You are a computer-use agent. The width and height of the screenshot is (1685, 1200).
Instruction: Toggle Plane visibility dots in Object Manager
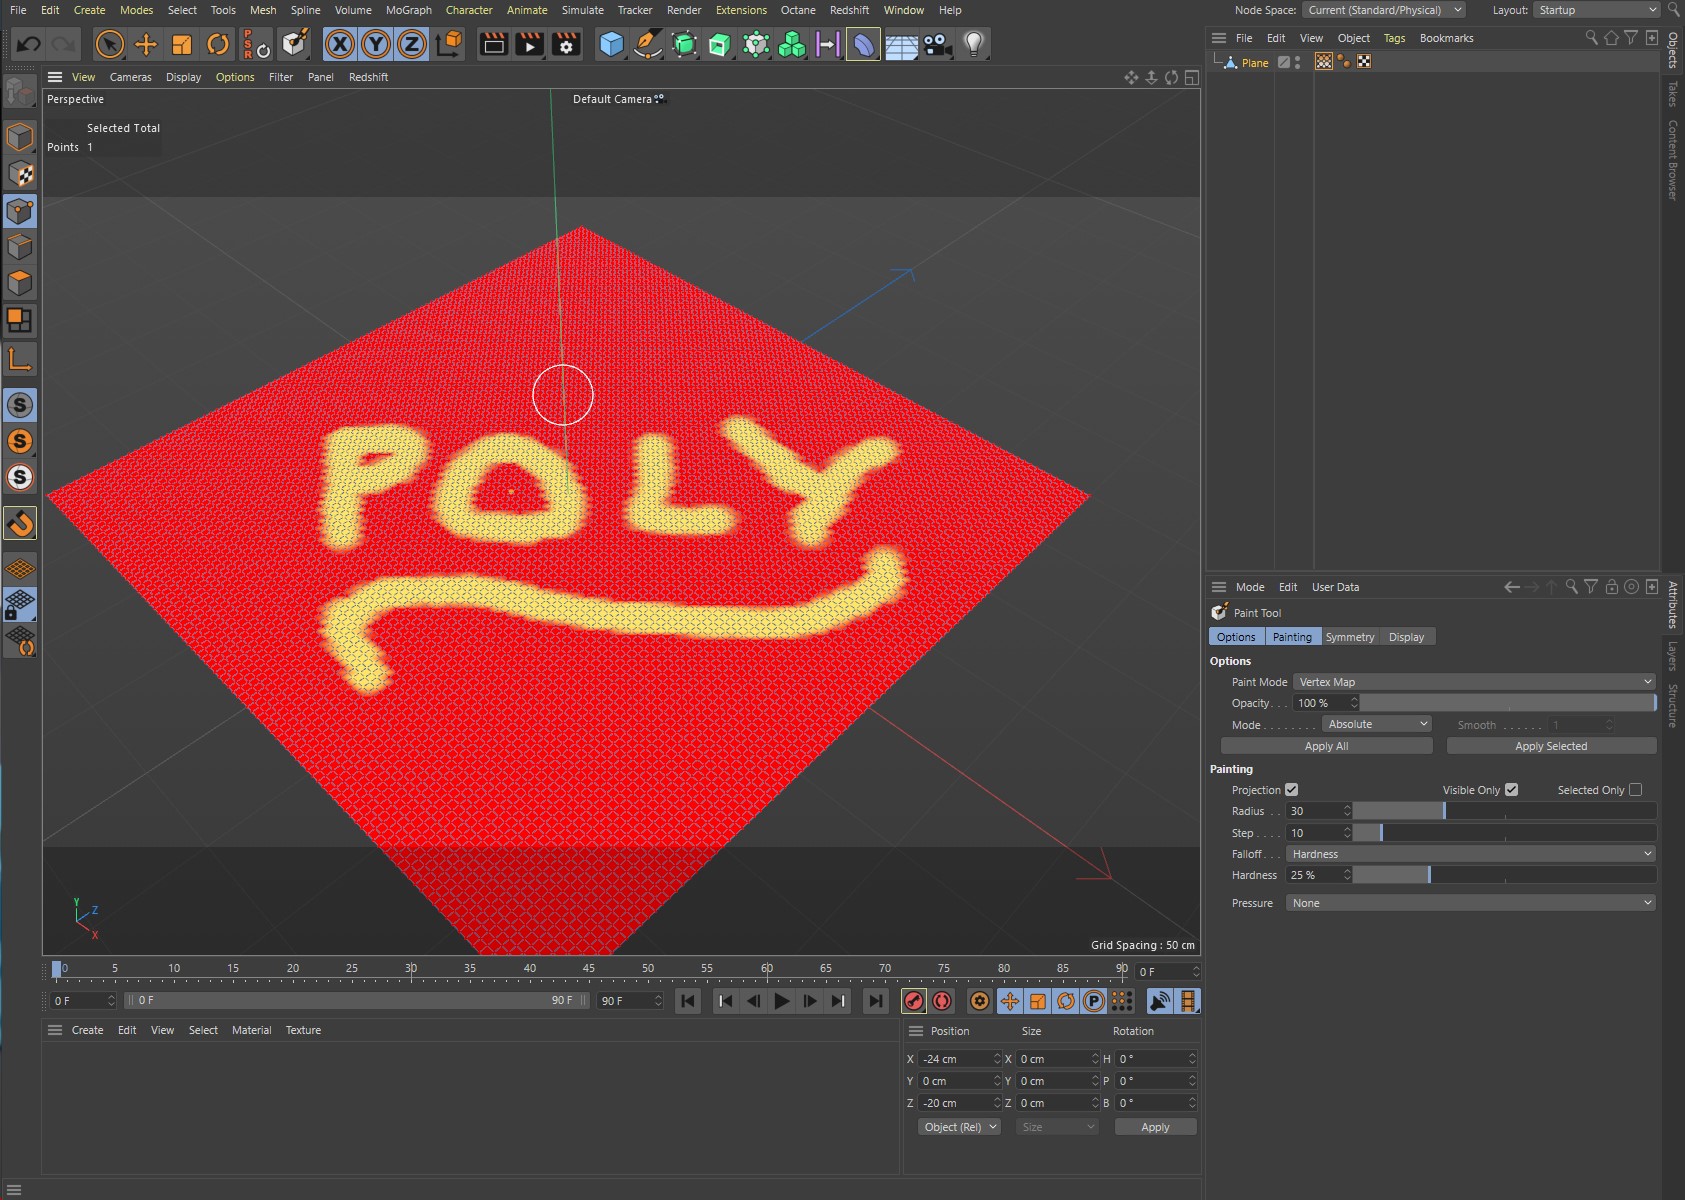(1297, 62)
